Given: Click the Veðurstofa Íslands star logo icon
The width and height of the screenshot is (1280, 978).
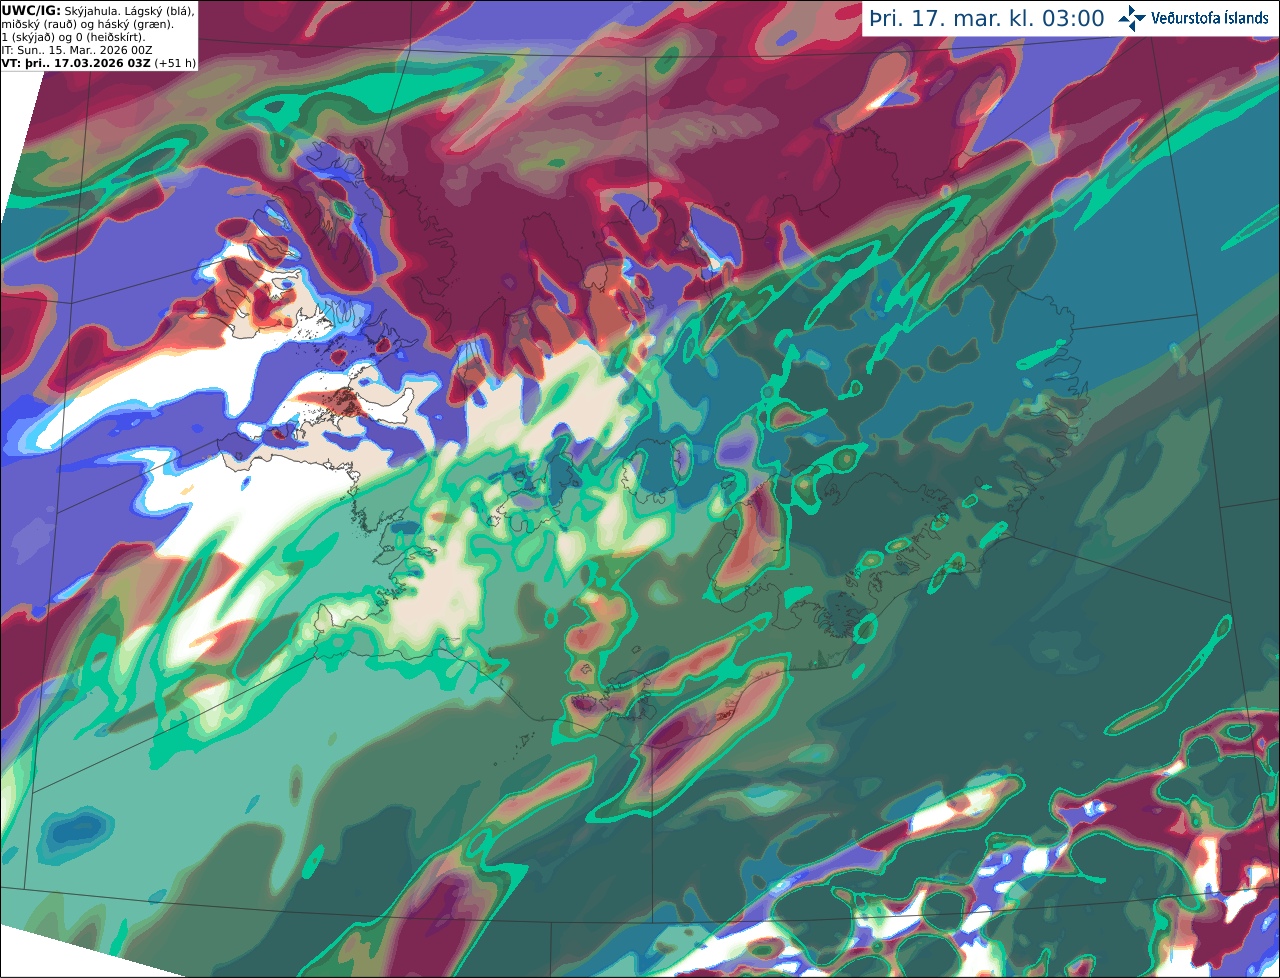Looking at the screenshot, I should [x=1132, y=18].
